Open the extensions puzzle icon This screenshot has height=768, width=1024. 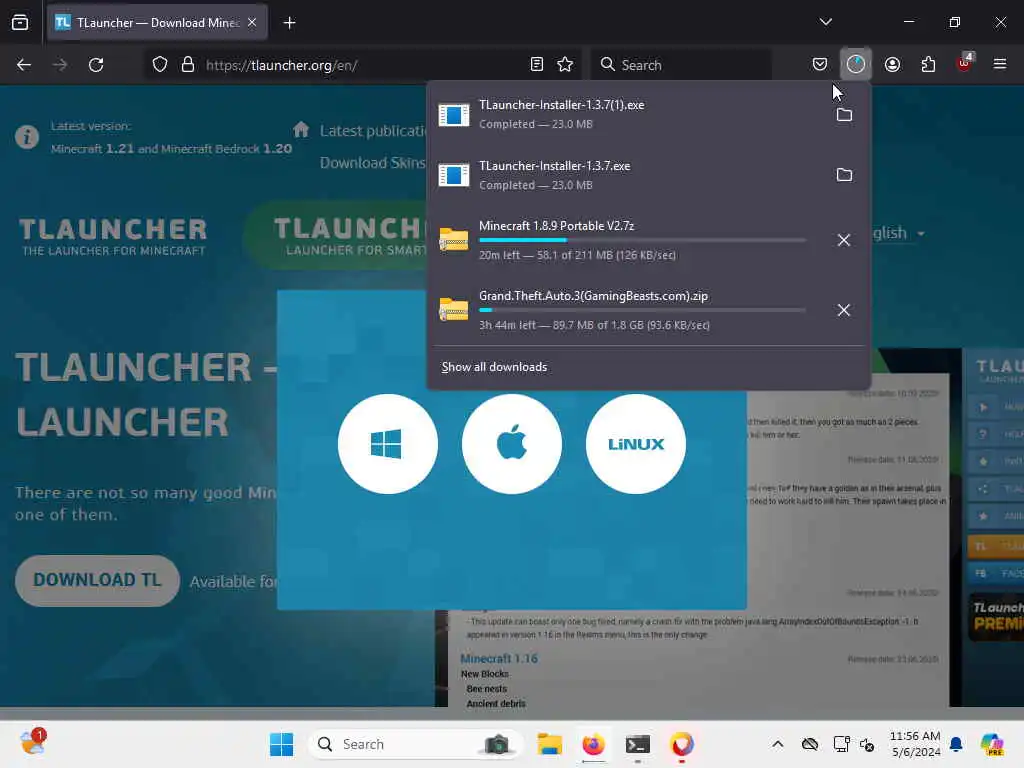point(928,64)
